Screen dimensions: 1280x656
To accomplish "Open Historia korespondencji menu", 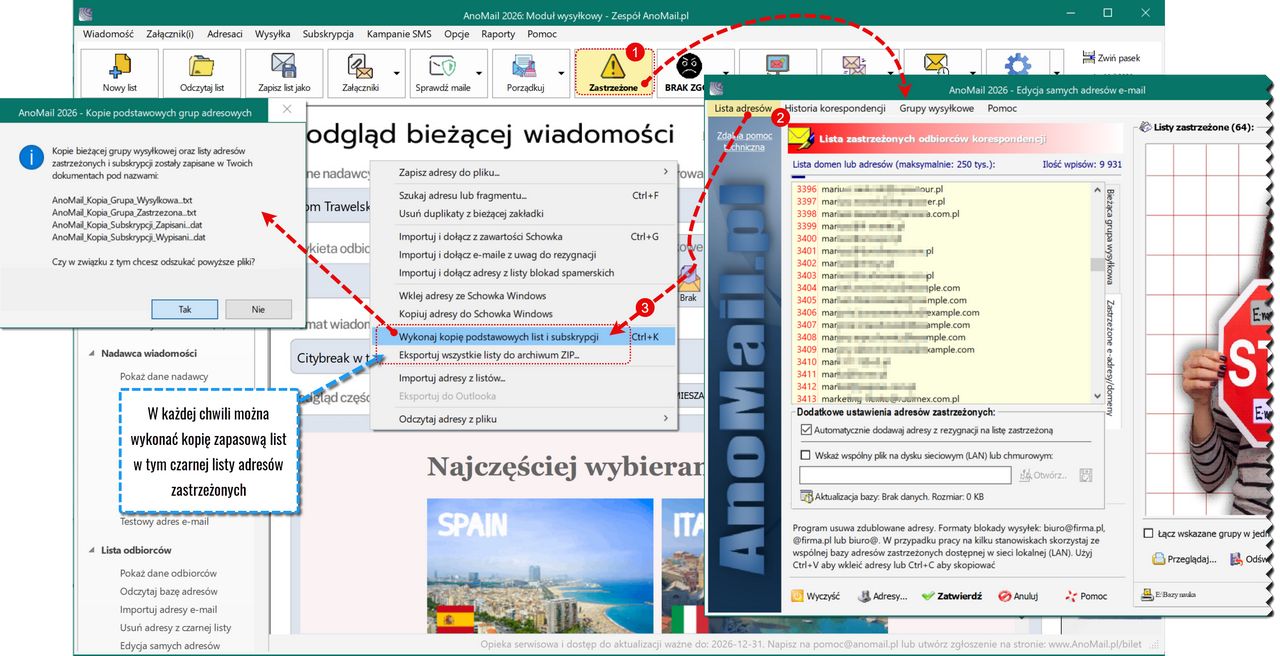I will click(835, 108).
